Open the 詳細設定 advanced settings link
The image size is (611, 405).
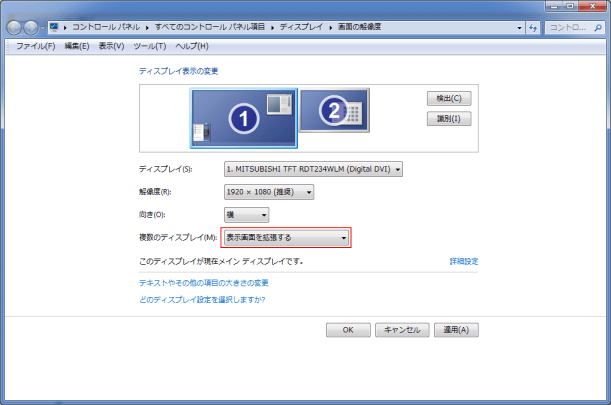coord(464,261)
